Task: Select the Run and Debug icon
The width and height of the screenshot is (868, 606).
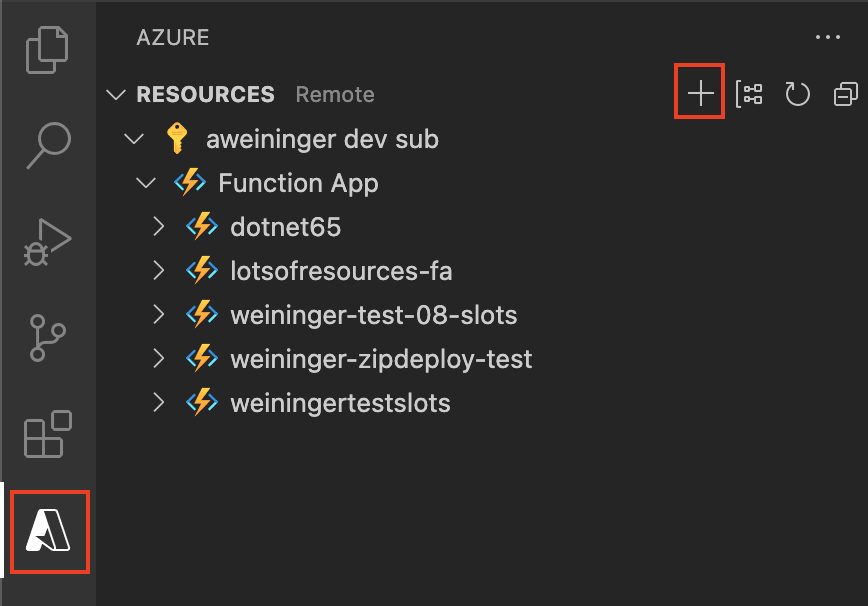Action: tap(49, 240)
